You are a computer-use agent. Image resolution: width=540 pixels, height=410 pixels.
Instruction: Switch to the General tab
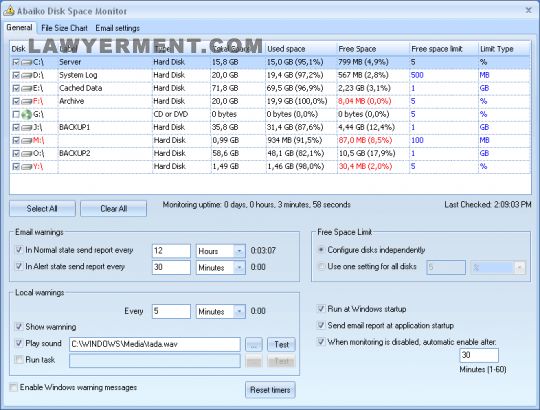point(19,28)
